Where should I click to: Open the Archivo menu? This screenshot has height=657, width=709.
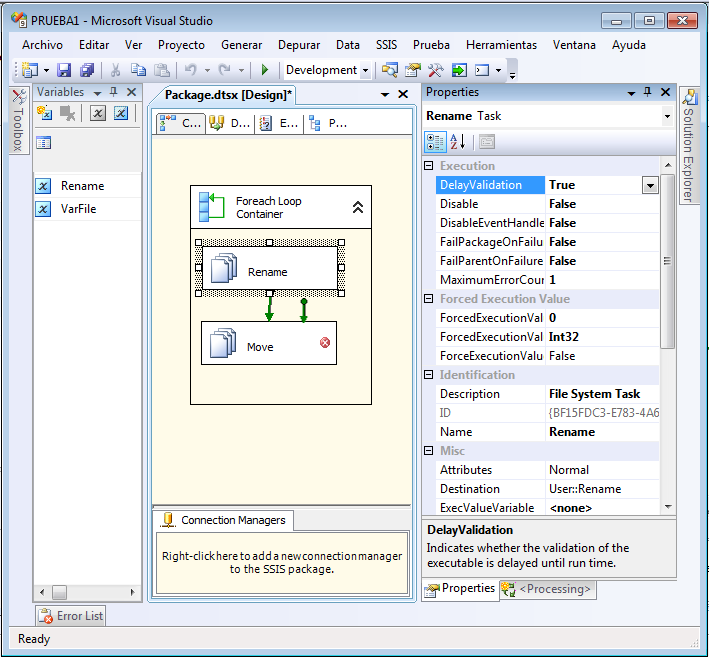point(43,45)
